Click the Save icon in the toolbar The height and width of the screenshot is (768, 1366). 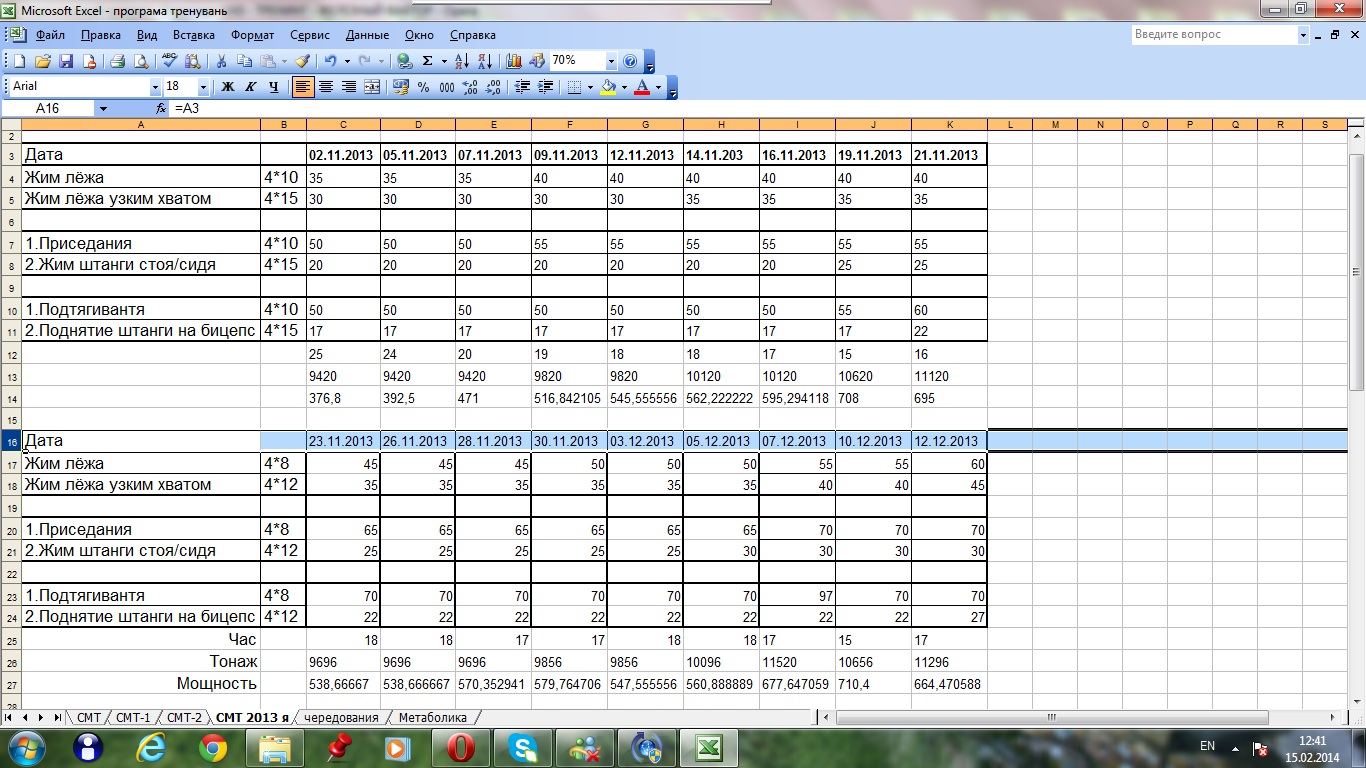pos(66,61)
